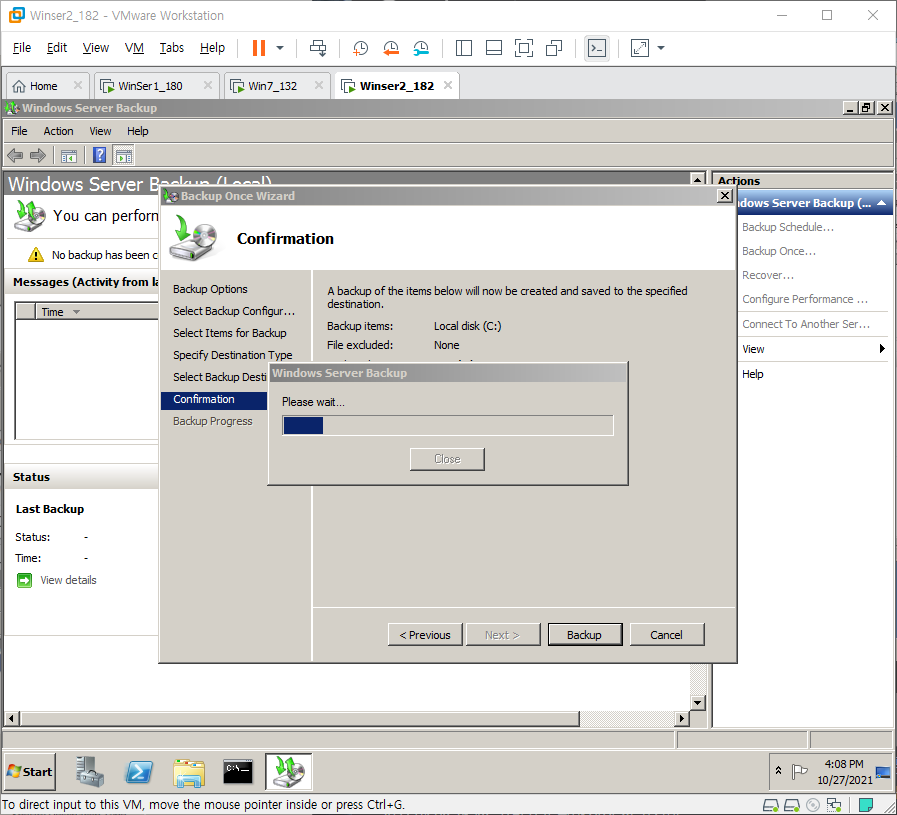This screenshot has width=897, height=815.
Task: Click Recover... in the Actions pane
Action: point(768,275)
